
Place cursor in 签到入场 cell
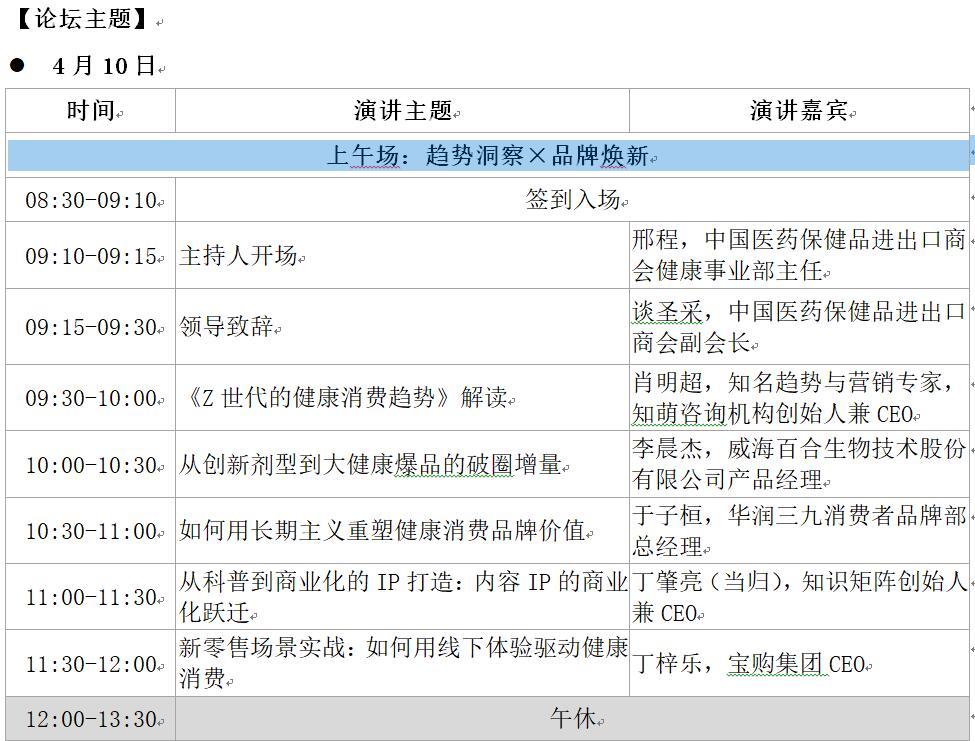click(x=572, y=200)
